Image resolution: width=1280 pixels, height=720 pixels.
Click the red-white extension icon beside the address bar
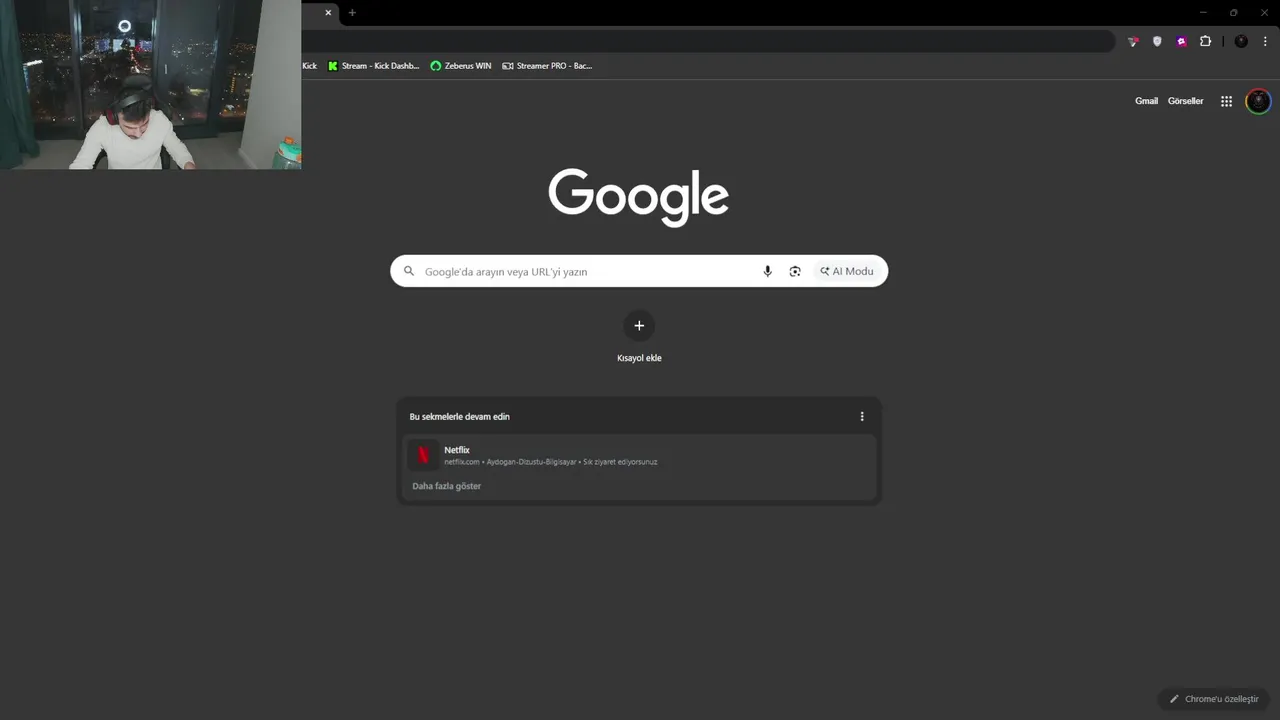coord(1133,41)
